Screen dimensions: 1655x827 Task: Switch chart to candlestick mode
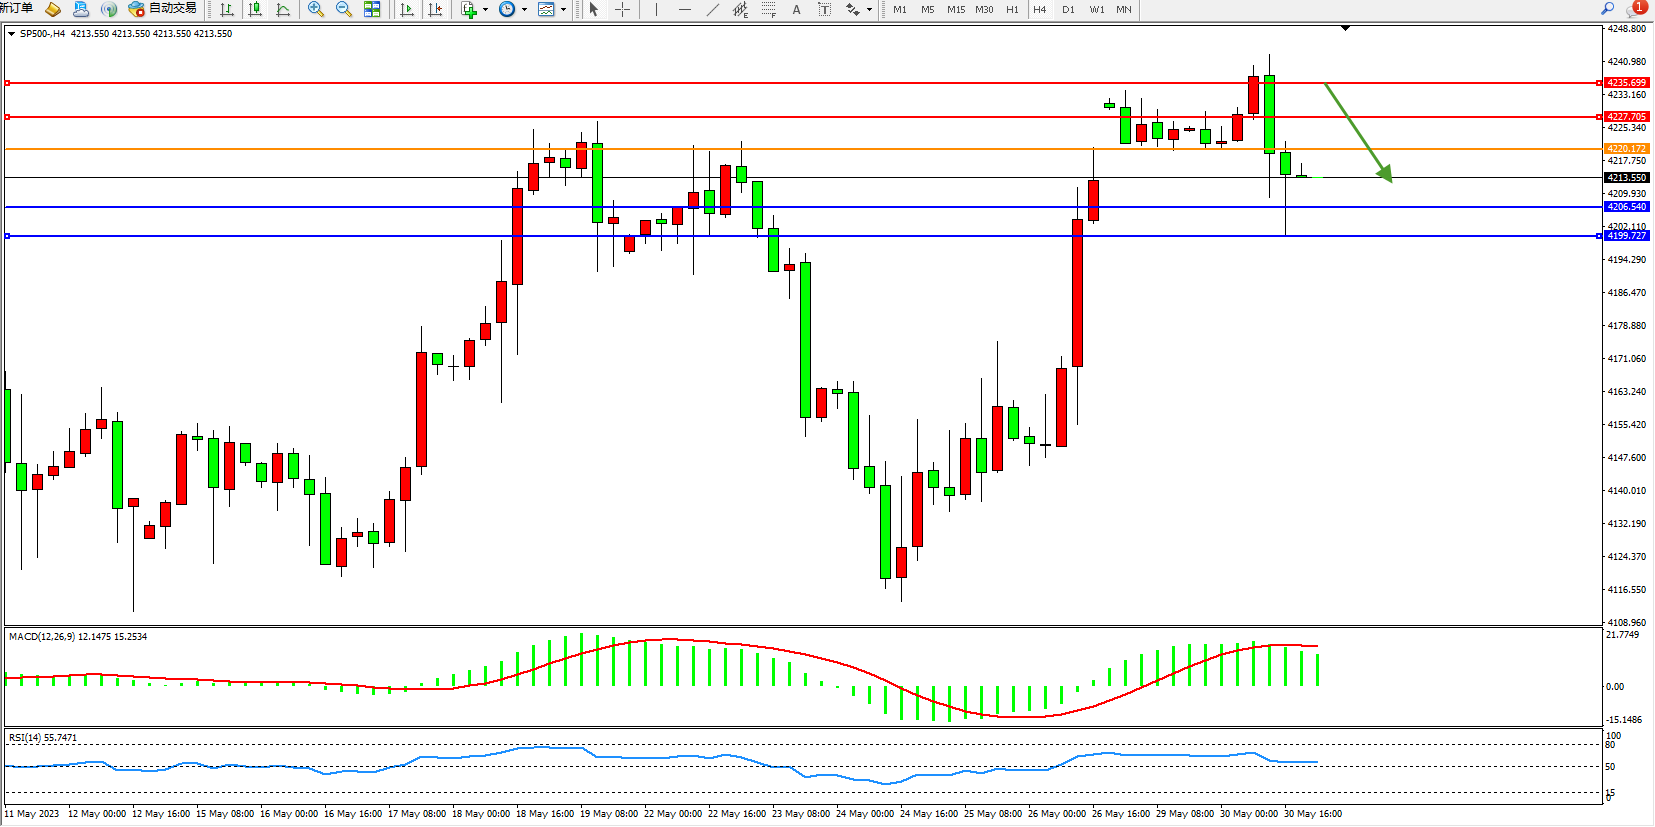point(255,9)
